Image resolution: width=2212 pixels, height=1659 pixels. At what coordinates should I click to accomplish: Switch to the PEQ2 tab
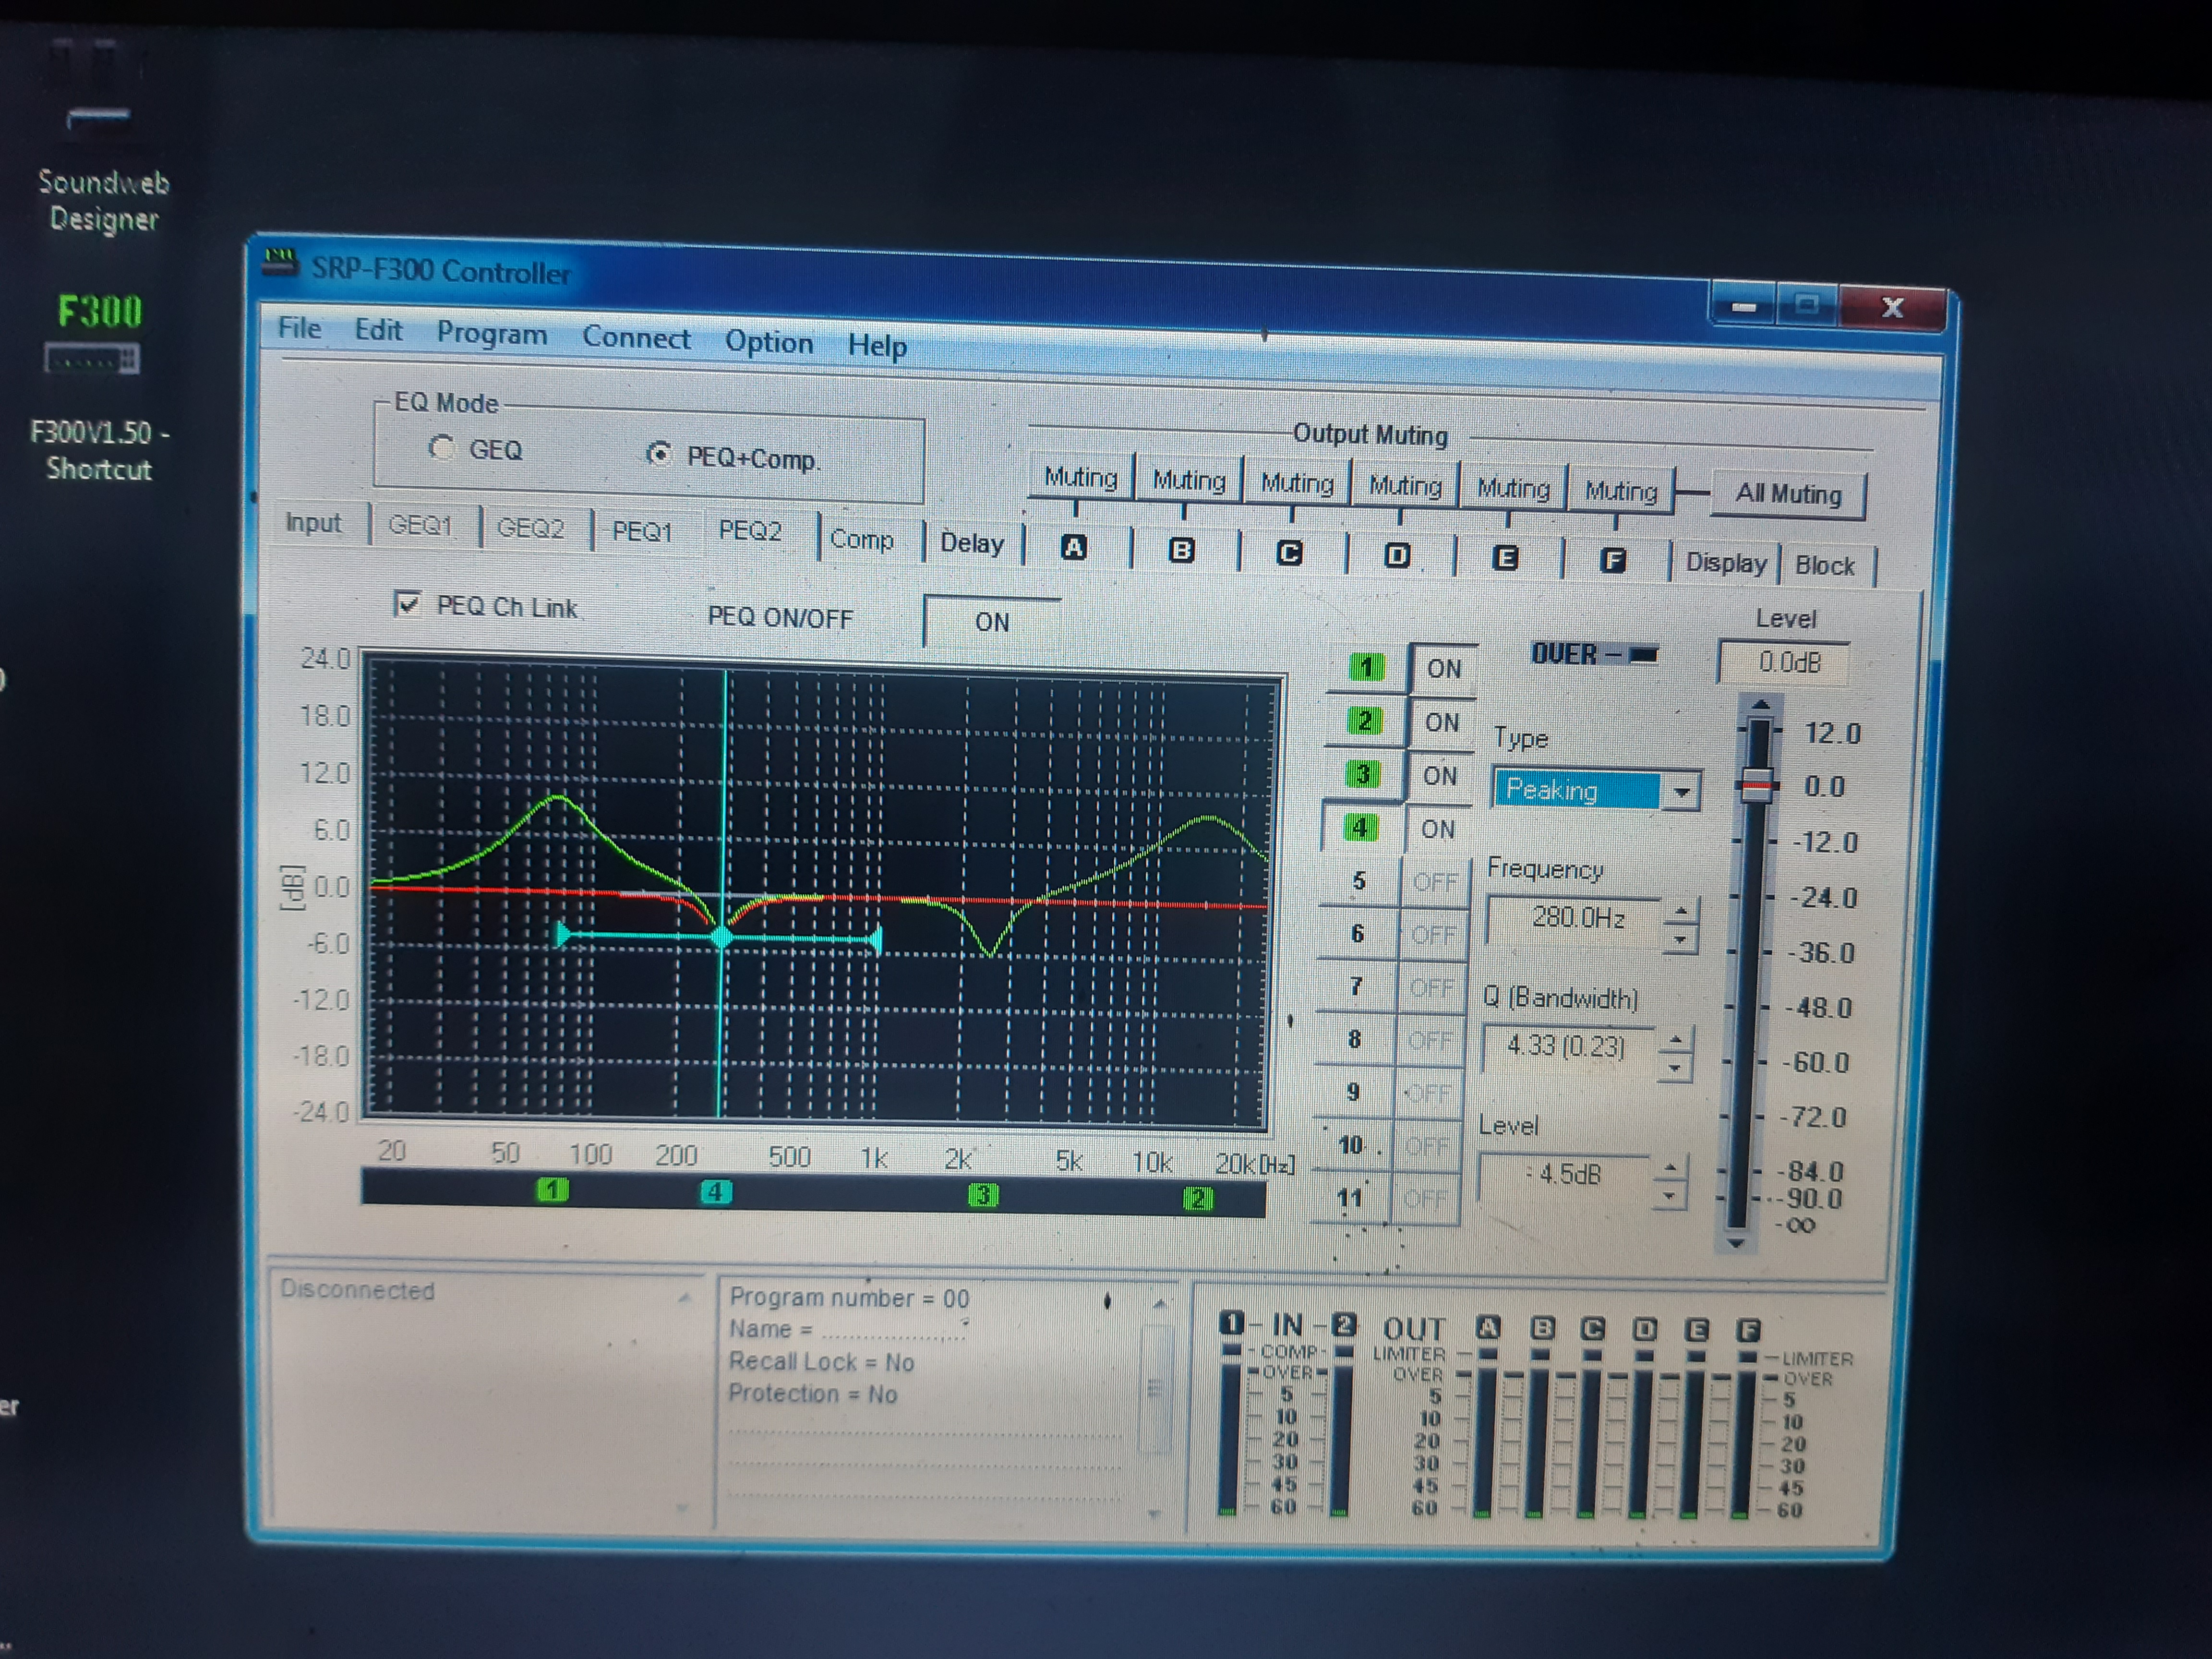point(750,530)
